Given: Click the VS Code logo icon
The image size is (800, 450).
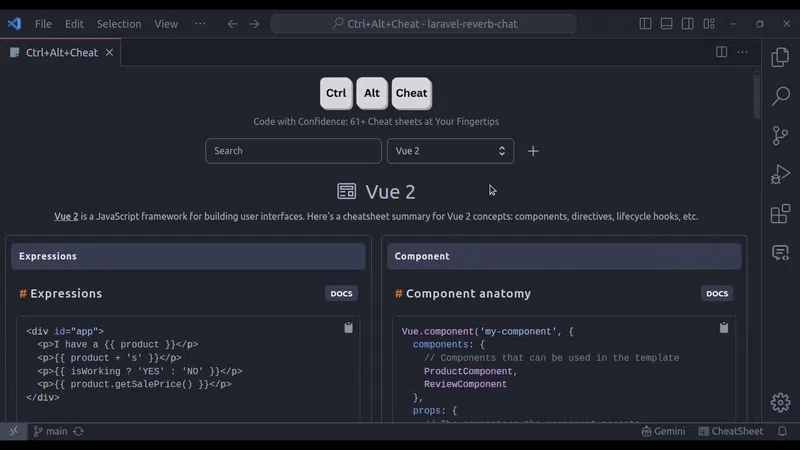Looking at the screenshot, I should (14, 23).
